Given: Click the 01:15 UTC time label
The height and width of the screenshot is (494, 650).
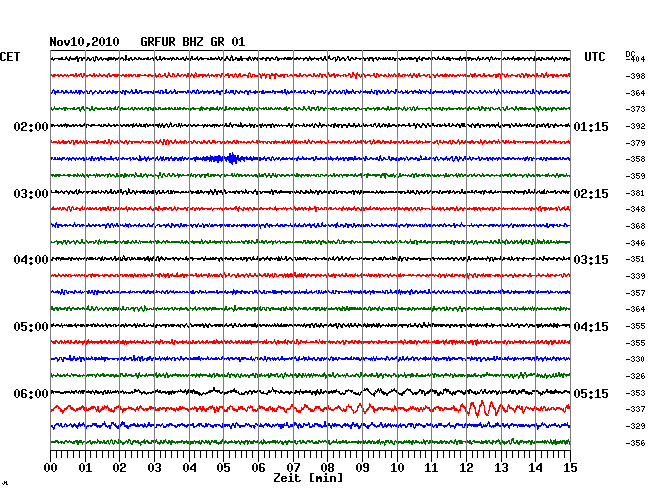Looking at the screenshot, I should click(x=591, y=126).
